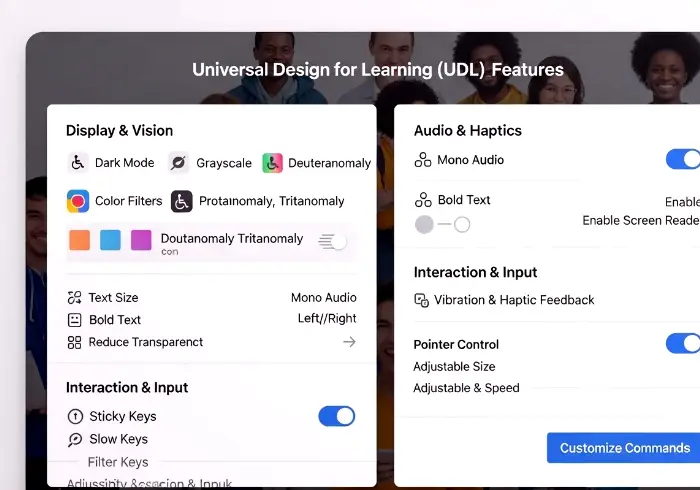Viewport: 700px width, 490px height.
Task: Click the Display & Vision heading
Action: (x=119, y=131)
